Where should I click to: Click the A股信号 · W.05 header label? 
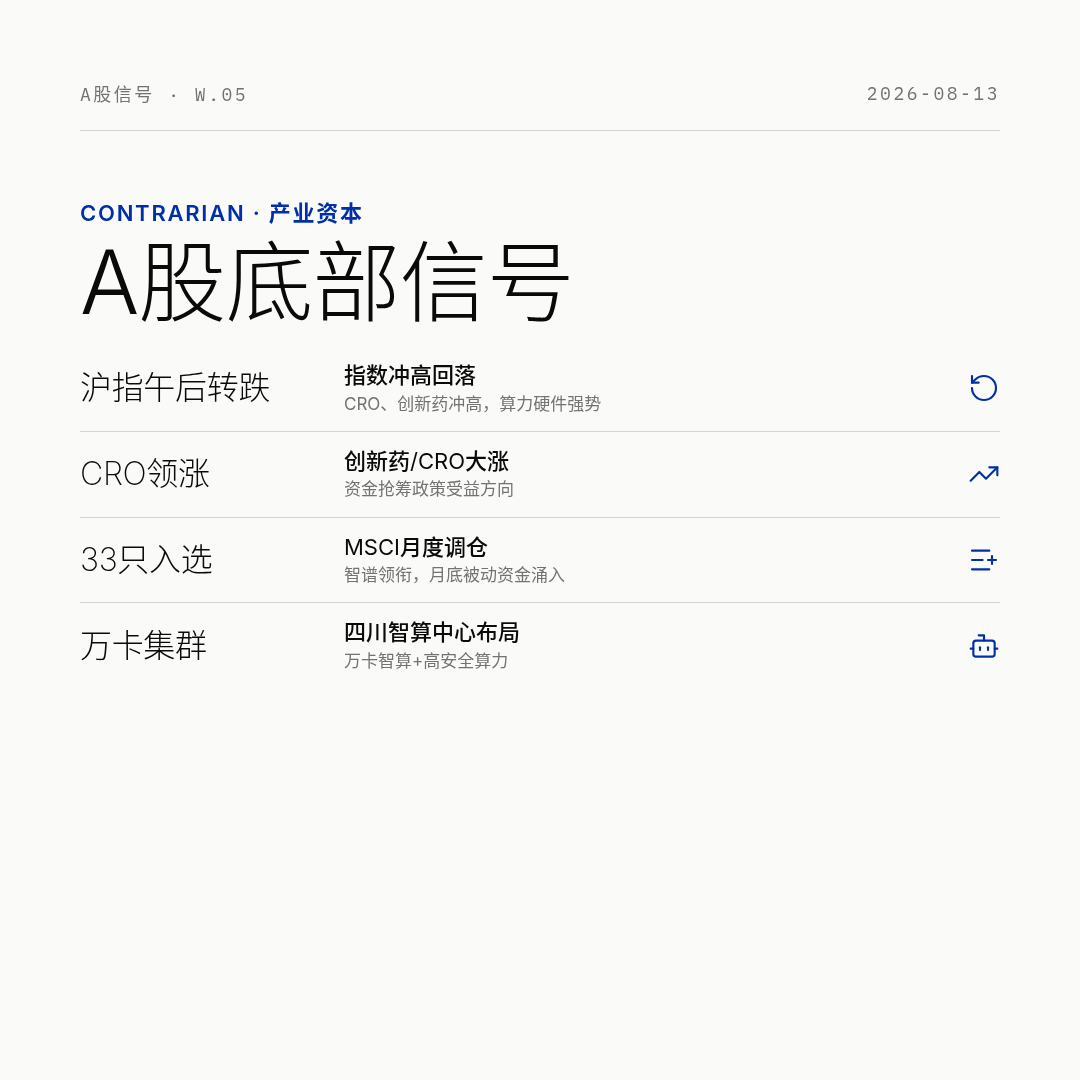[x=163, y=94]
